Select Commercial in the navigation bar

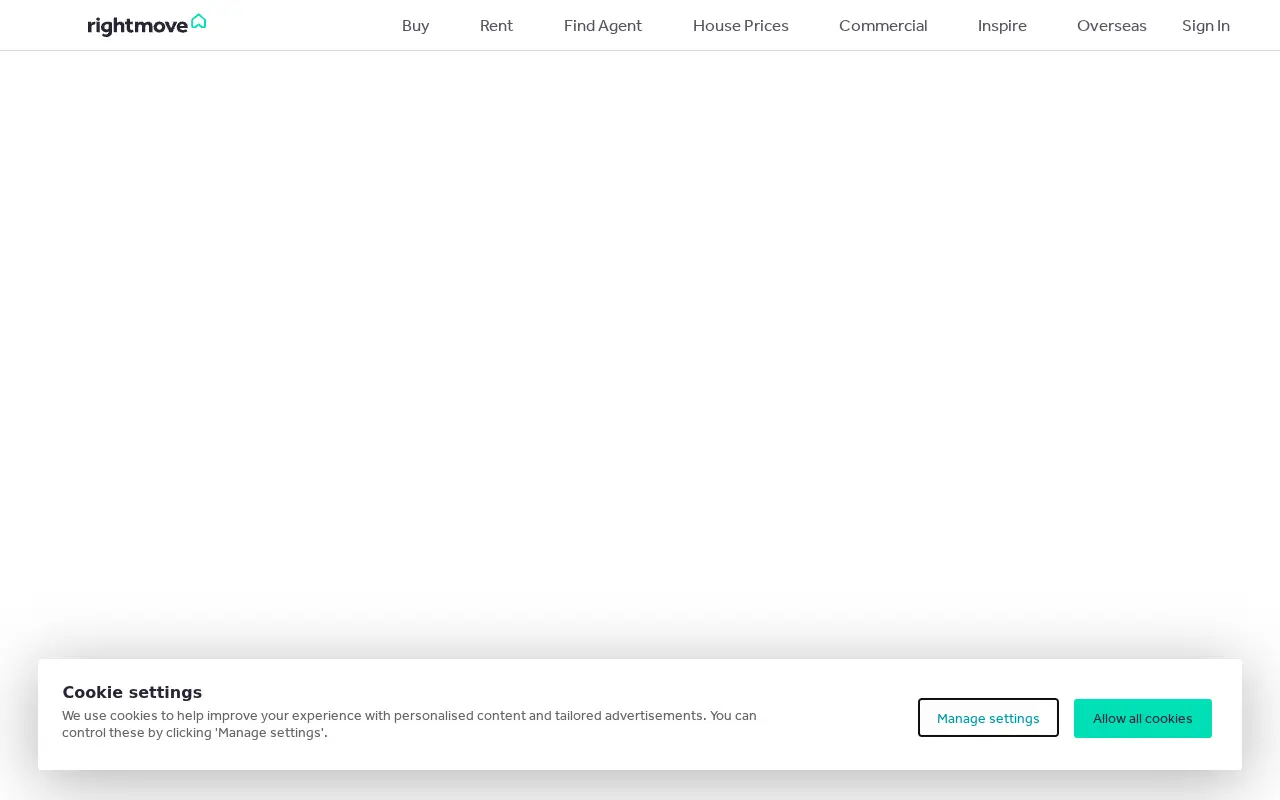[883, 26]
